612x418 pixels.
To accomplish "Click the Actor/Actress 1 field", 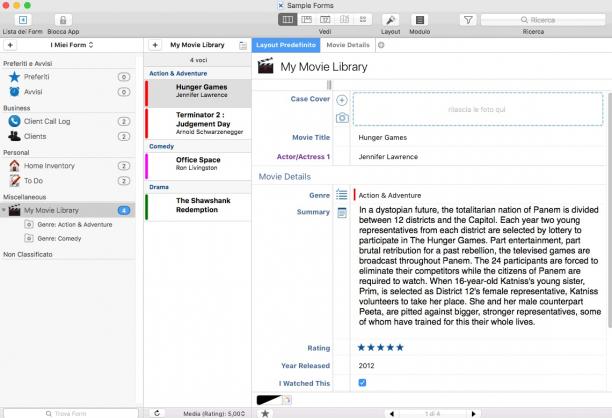I will (x=478, y=157).
